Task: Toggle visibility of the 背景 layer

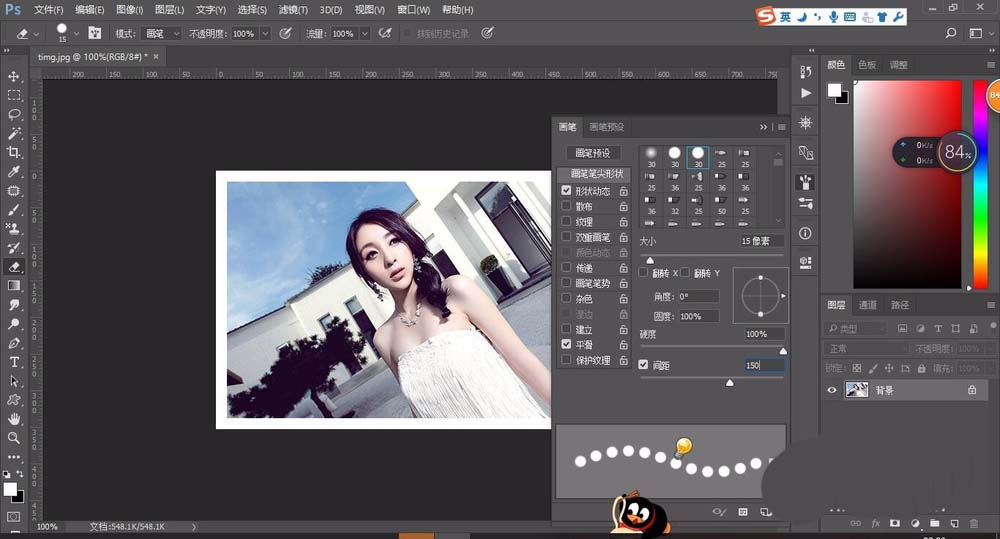Action: [831, 391]
